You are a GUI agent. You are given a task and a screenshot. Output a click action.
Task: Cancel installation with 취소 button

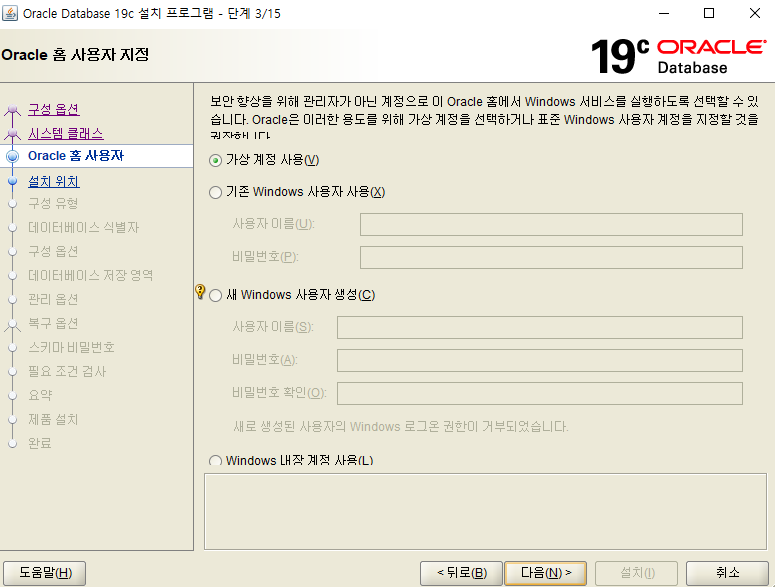pos(727,573)
